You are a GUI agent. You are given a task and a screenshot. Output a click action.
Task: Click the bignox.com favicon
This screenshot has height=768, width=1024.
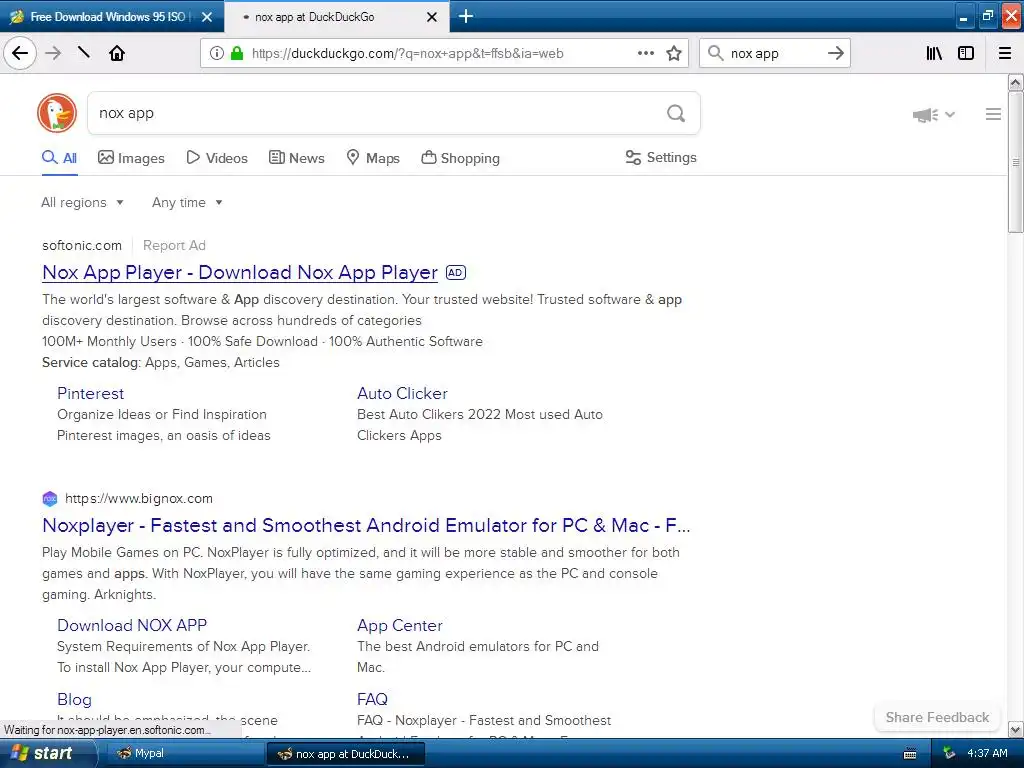pyautogui.click(x=50, y=499)
